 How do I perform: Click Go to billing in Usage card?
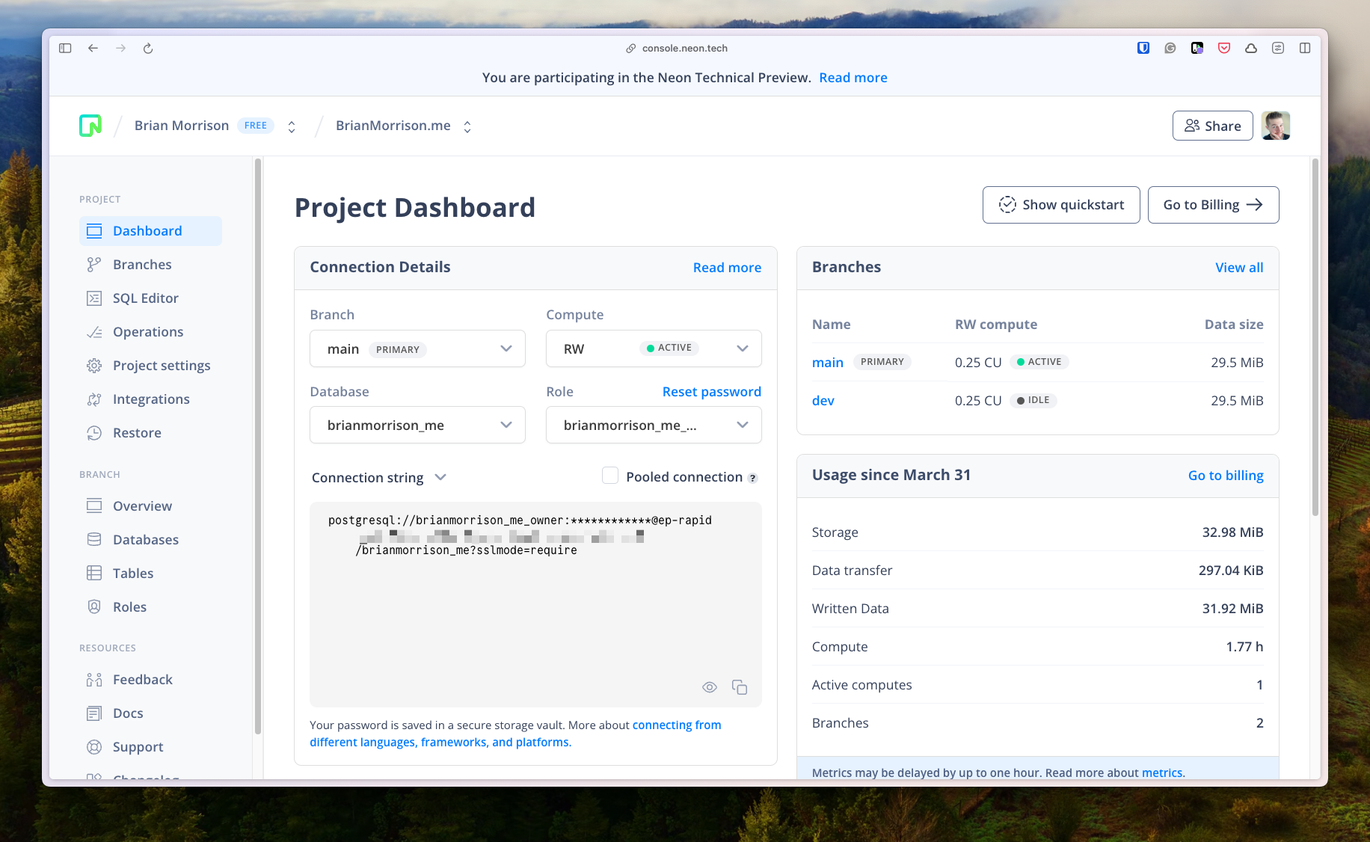1226,476
